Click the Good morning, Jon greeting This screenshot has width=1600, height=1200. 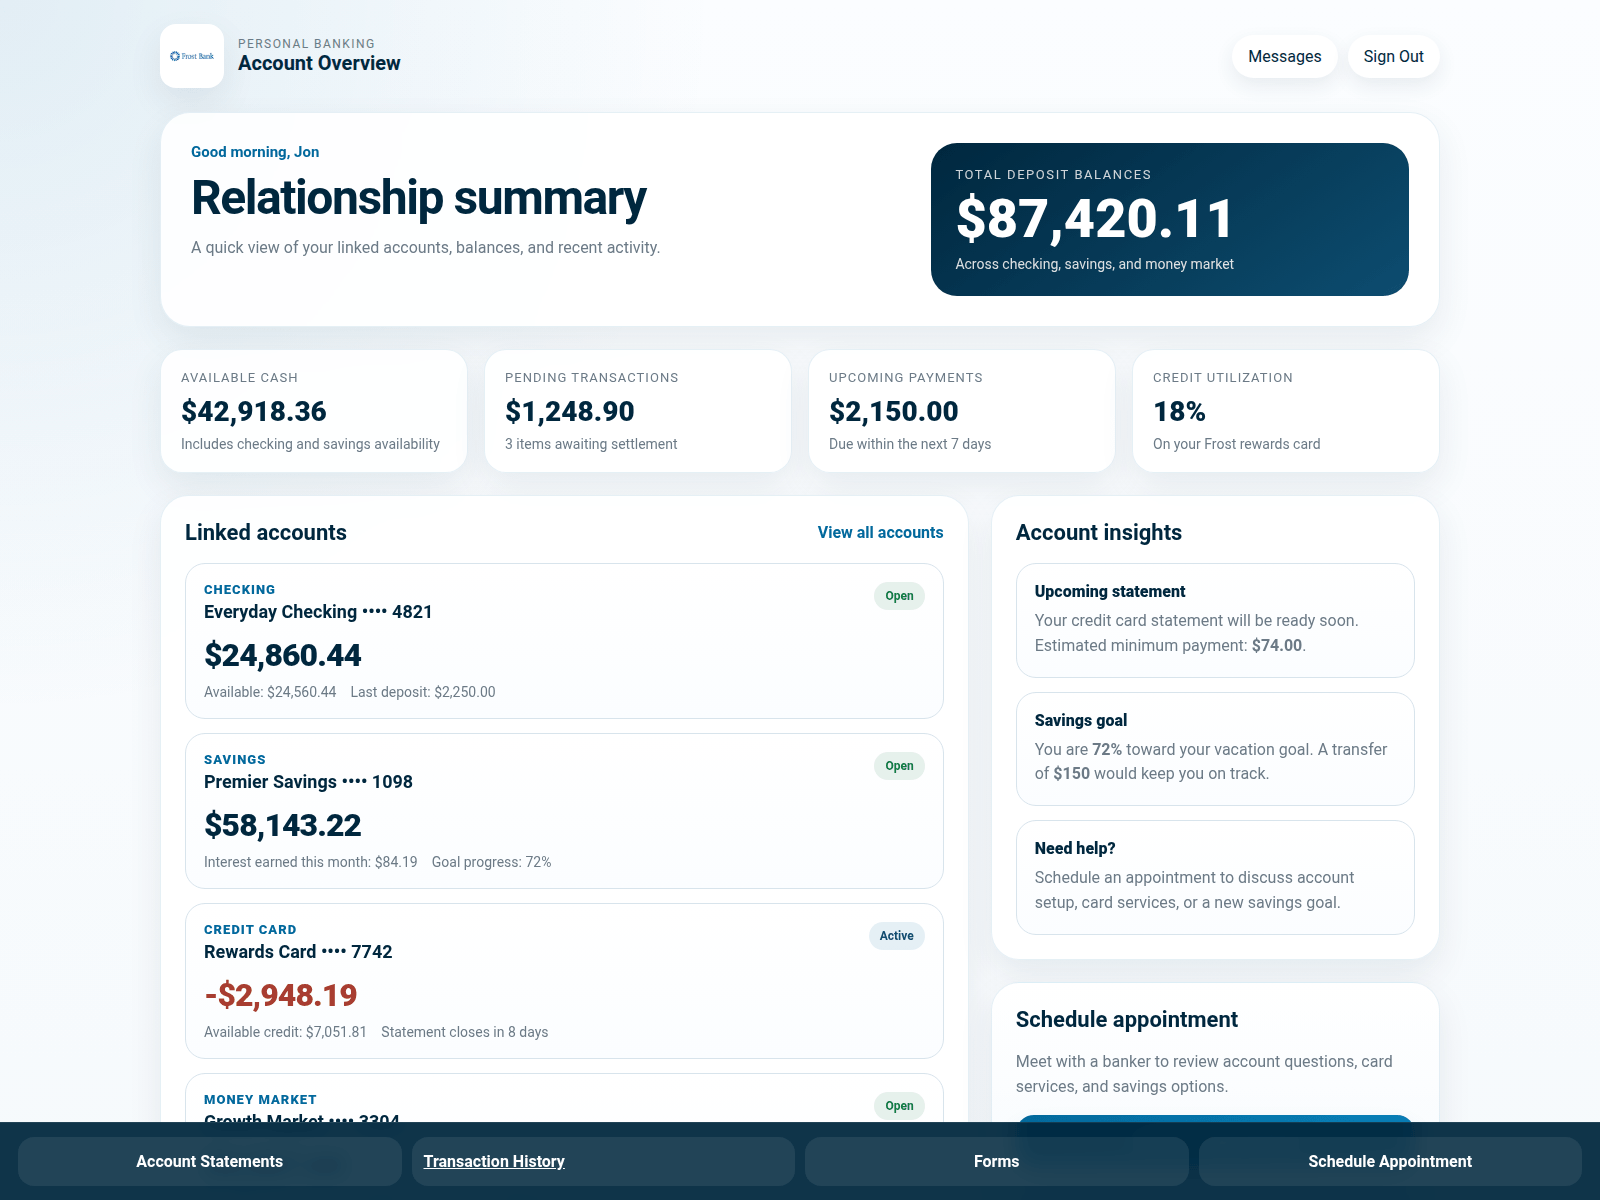tap(255, 152)
